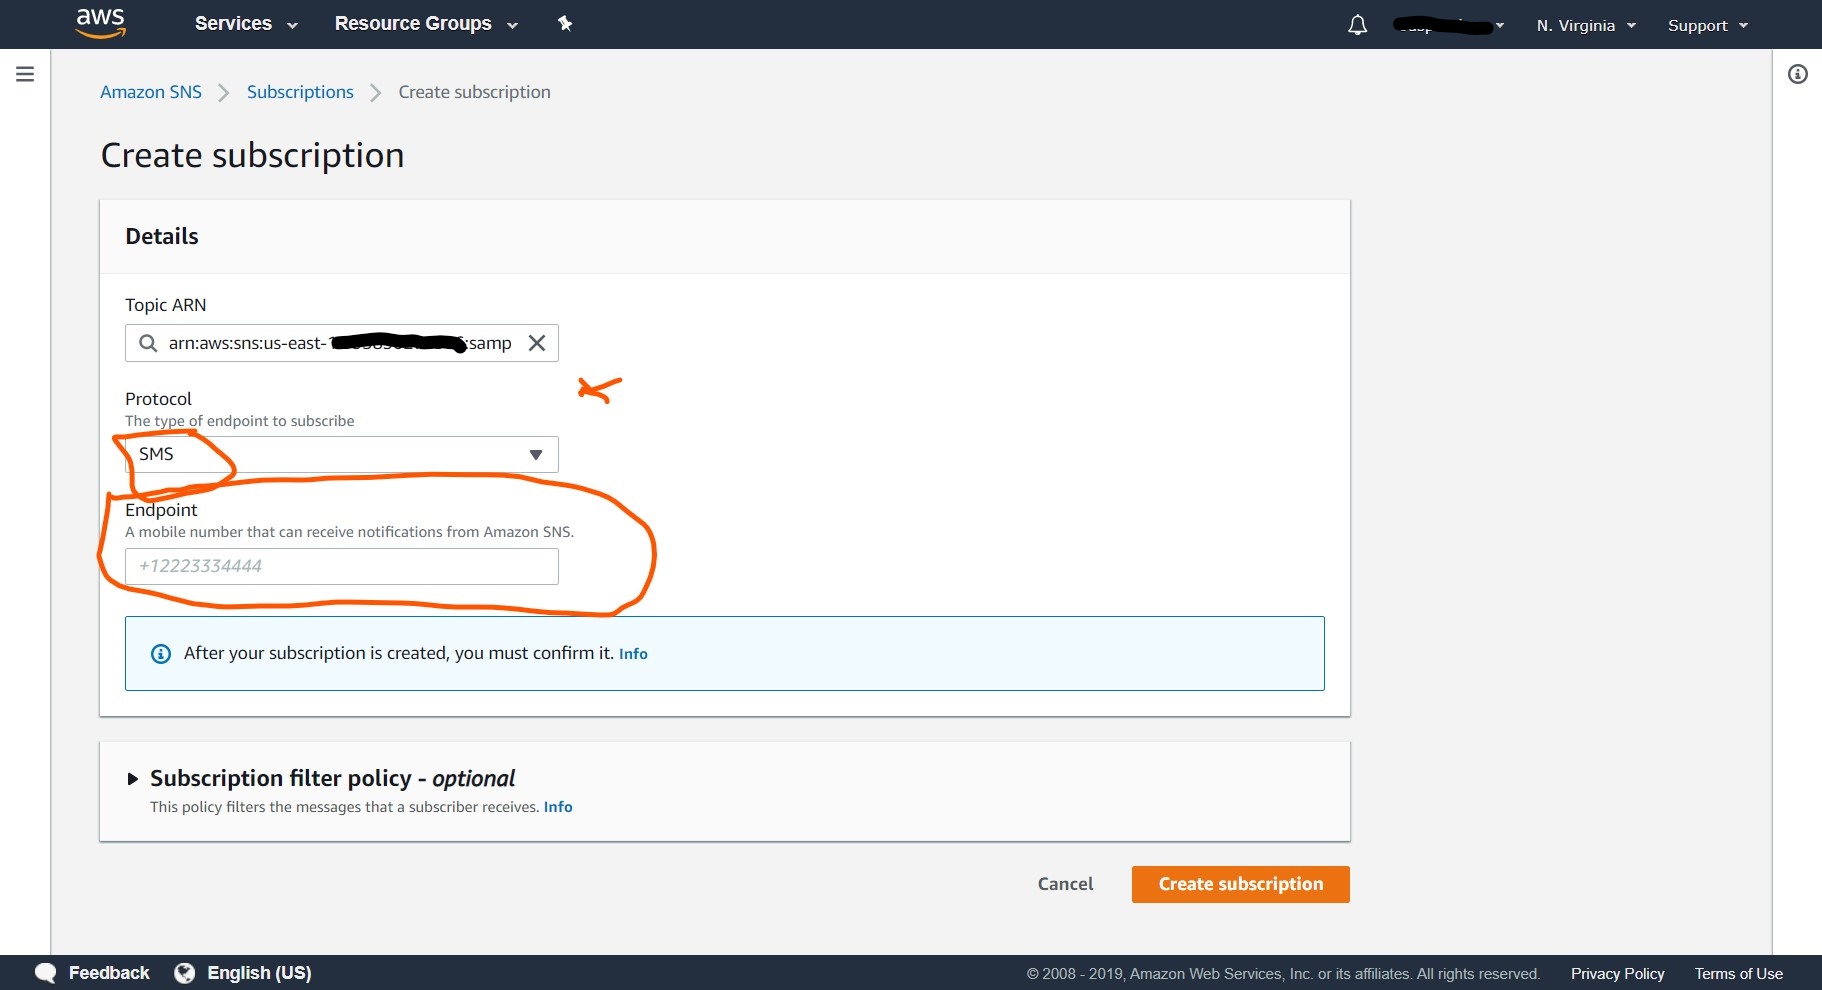Click the Create subscription button
The image size is (1822, 990).
[x=1241, y=884]
